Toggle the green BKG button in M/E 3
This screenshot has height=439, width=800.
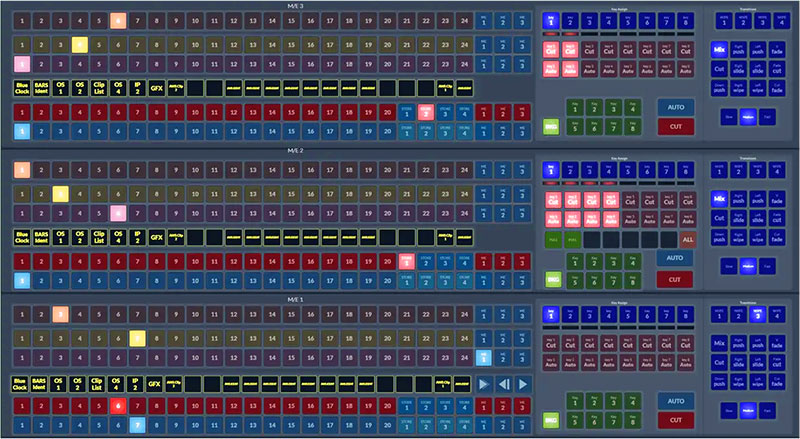[x=550, y=128]
